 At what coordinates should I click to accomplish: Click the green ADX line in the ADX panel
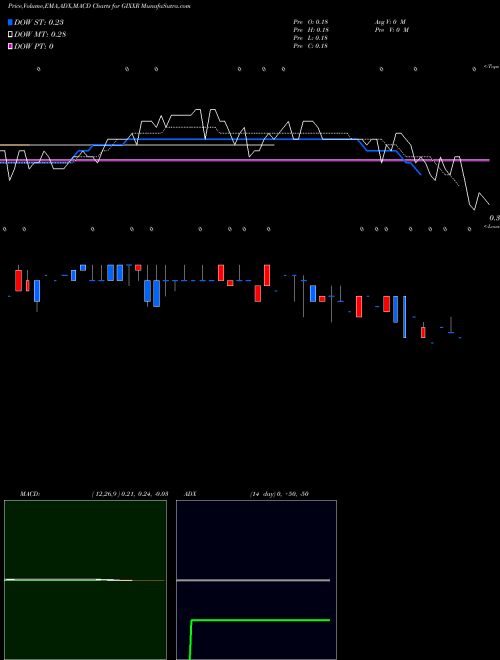click(x=260, y=620)
